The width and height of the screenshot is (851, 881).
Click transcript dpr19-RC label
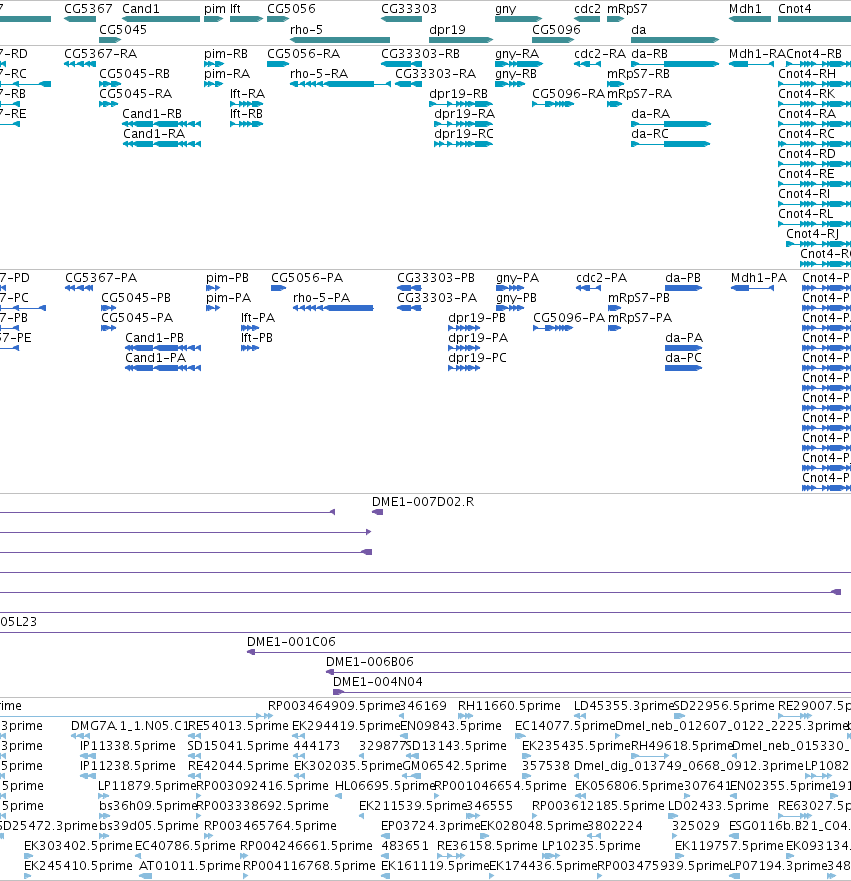[464, 134]
